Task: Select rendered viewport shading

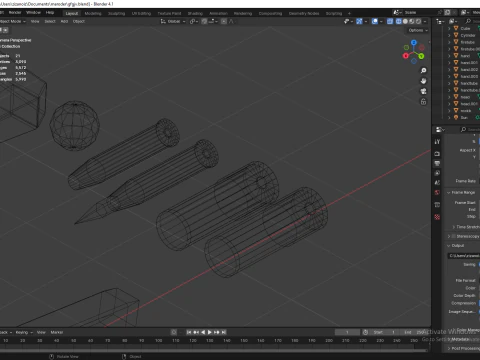Action: (x=418, y=21)
